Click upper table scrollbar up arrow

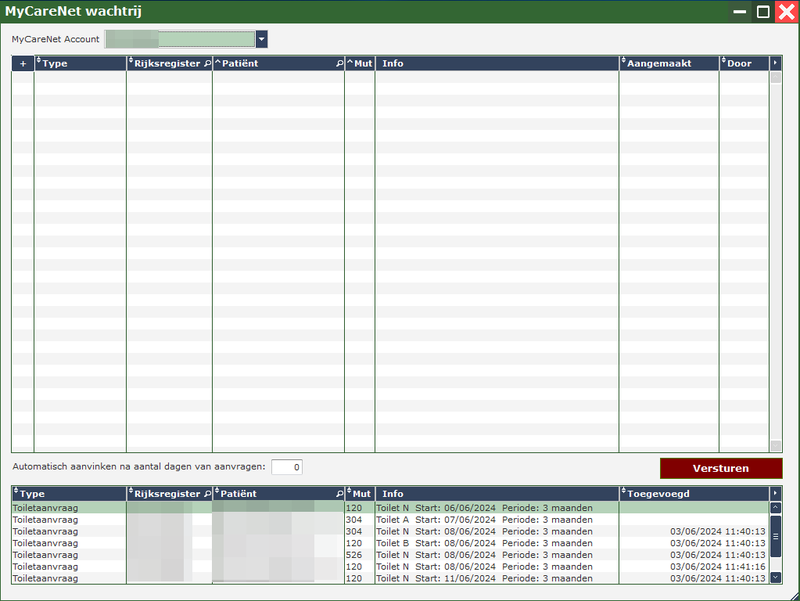(x=776, y=78)
